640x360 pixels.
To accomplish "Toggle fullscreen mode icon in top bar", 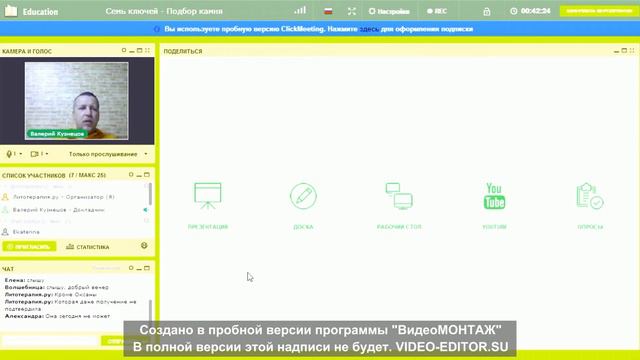I will click(352, 11).
